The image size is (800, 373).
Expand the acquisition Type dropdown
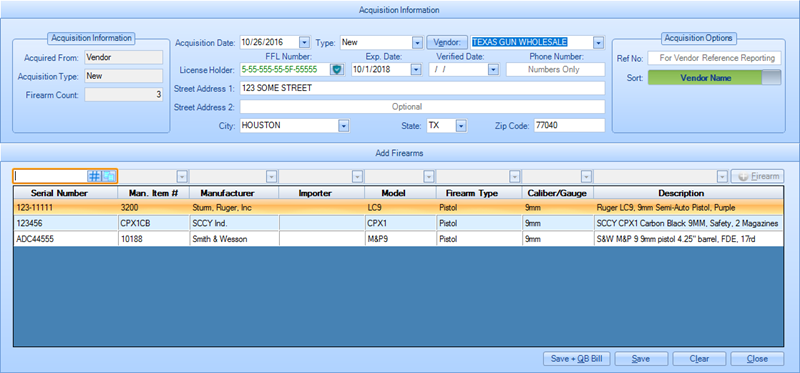click(417, 42)
